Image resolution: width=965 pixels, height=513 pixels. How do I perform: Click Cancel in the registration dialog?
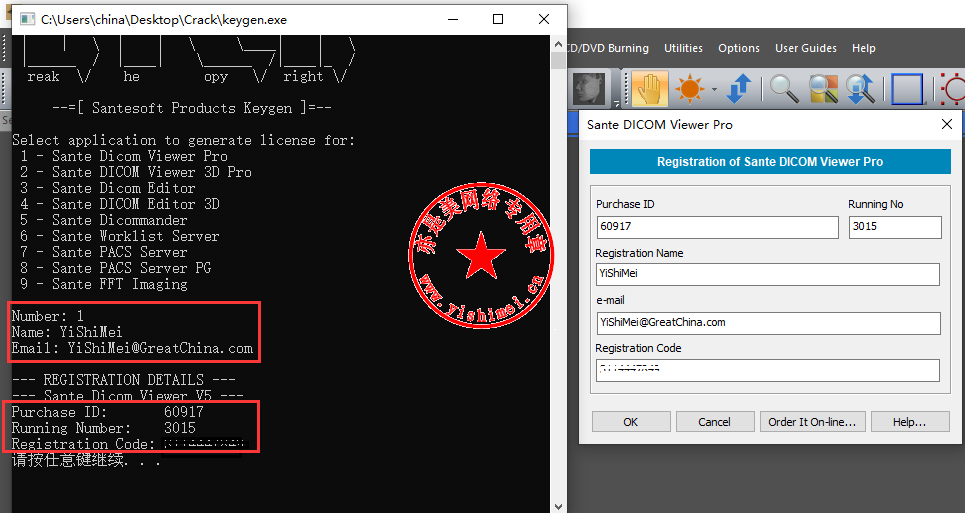coord(715,422)
